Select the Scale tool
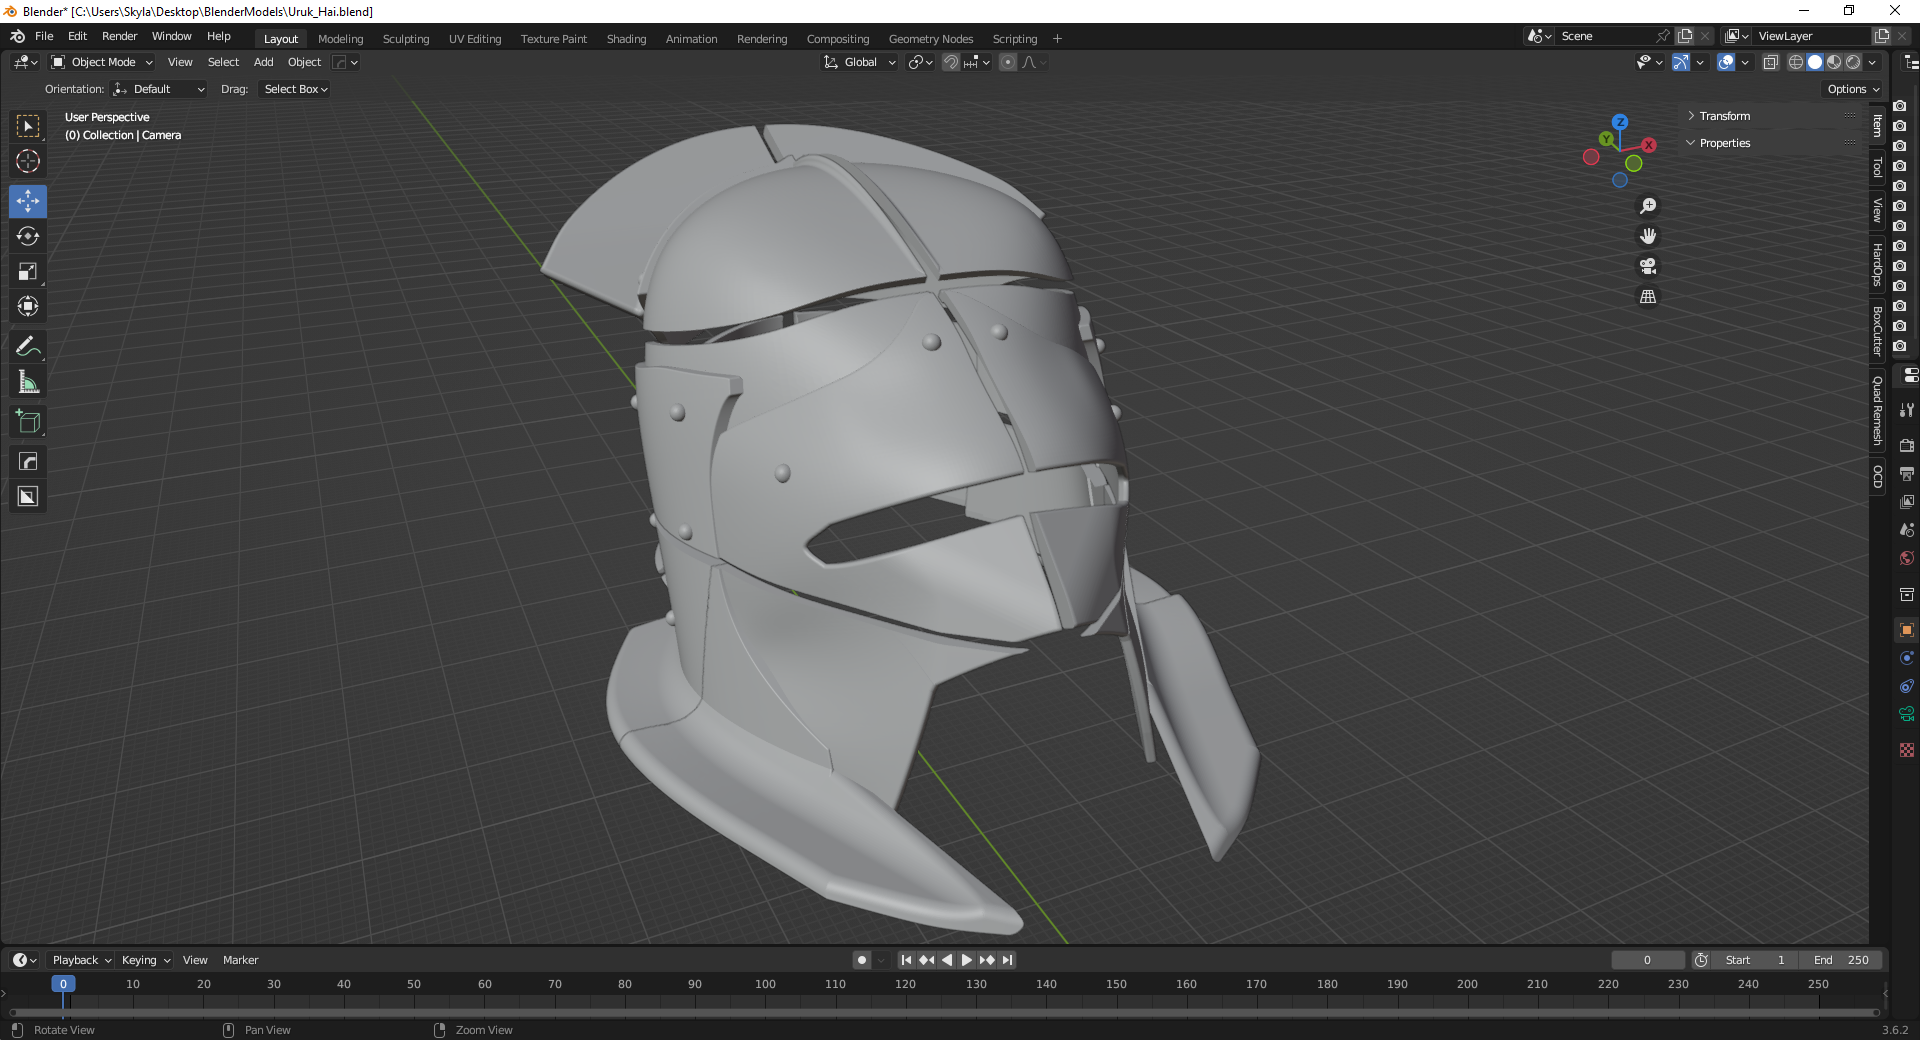Viewport: 1920px width, 1040px height. (28, 271)
